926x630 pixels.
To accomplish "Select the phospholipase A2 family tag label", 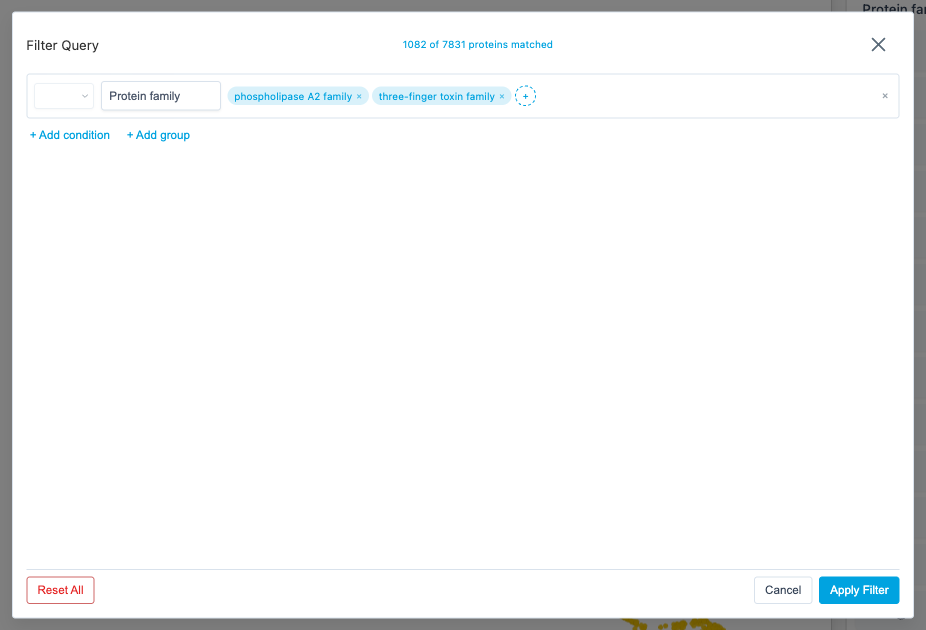I will [293, 96].
